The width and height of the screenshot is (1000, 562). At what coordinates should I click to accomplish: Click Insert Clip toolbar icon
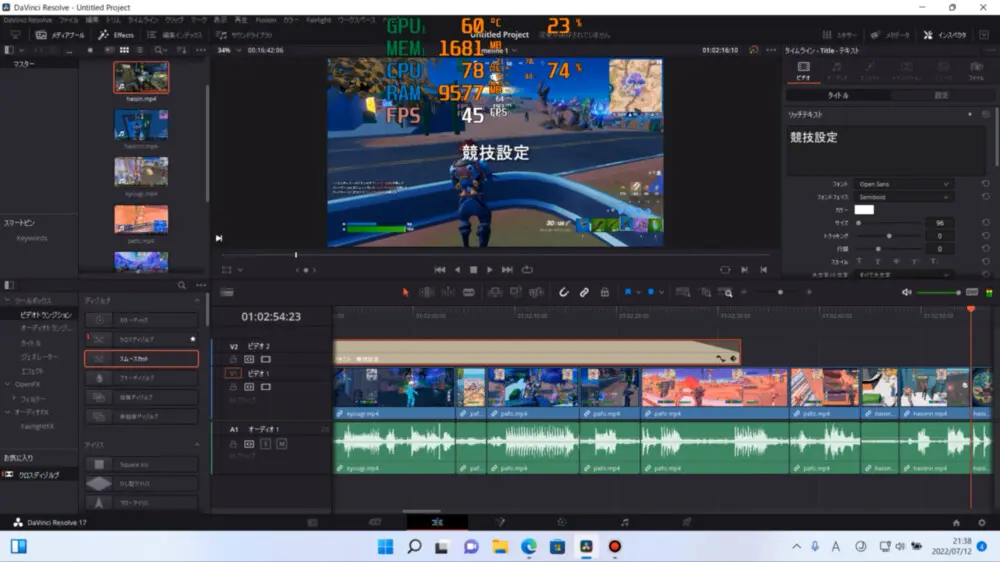495,292
